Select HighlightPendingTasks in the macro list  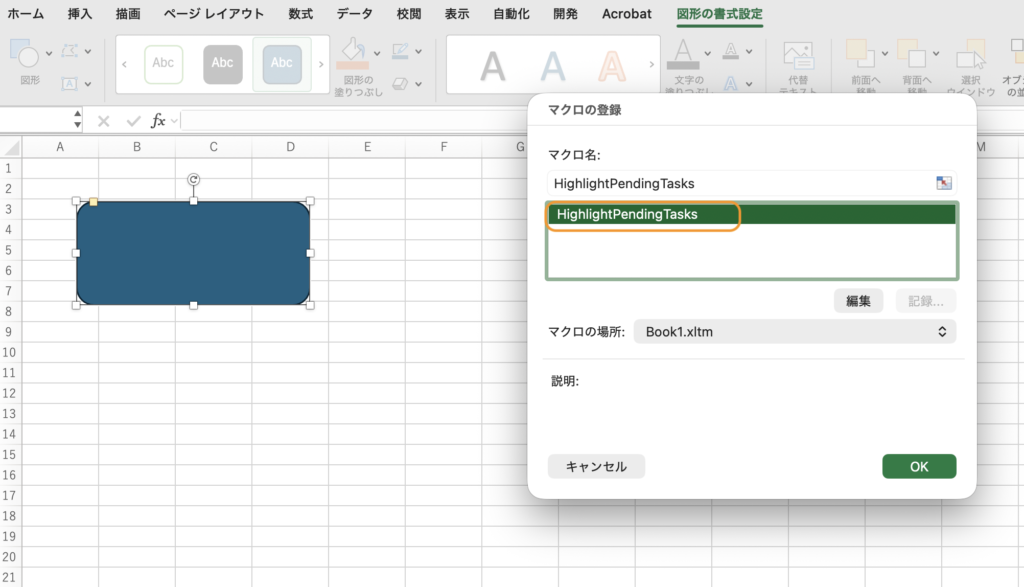tap(752, 214)
